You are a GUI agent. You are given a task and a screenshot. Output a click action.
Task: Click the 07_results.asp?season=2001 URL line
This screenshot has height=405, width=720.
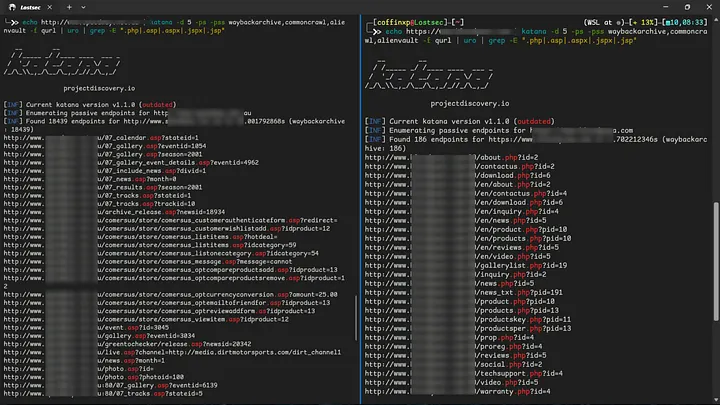point(103,187)
